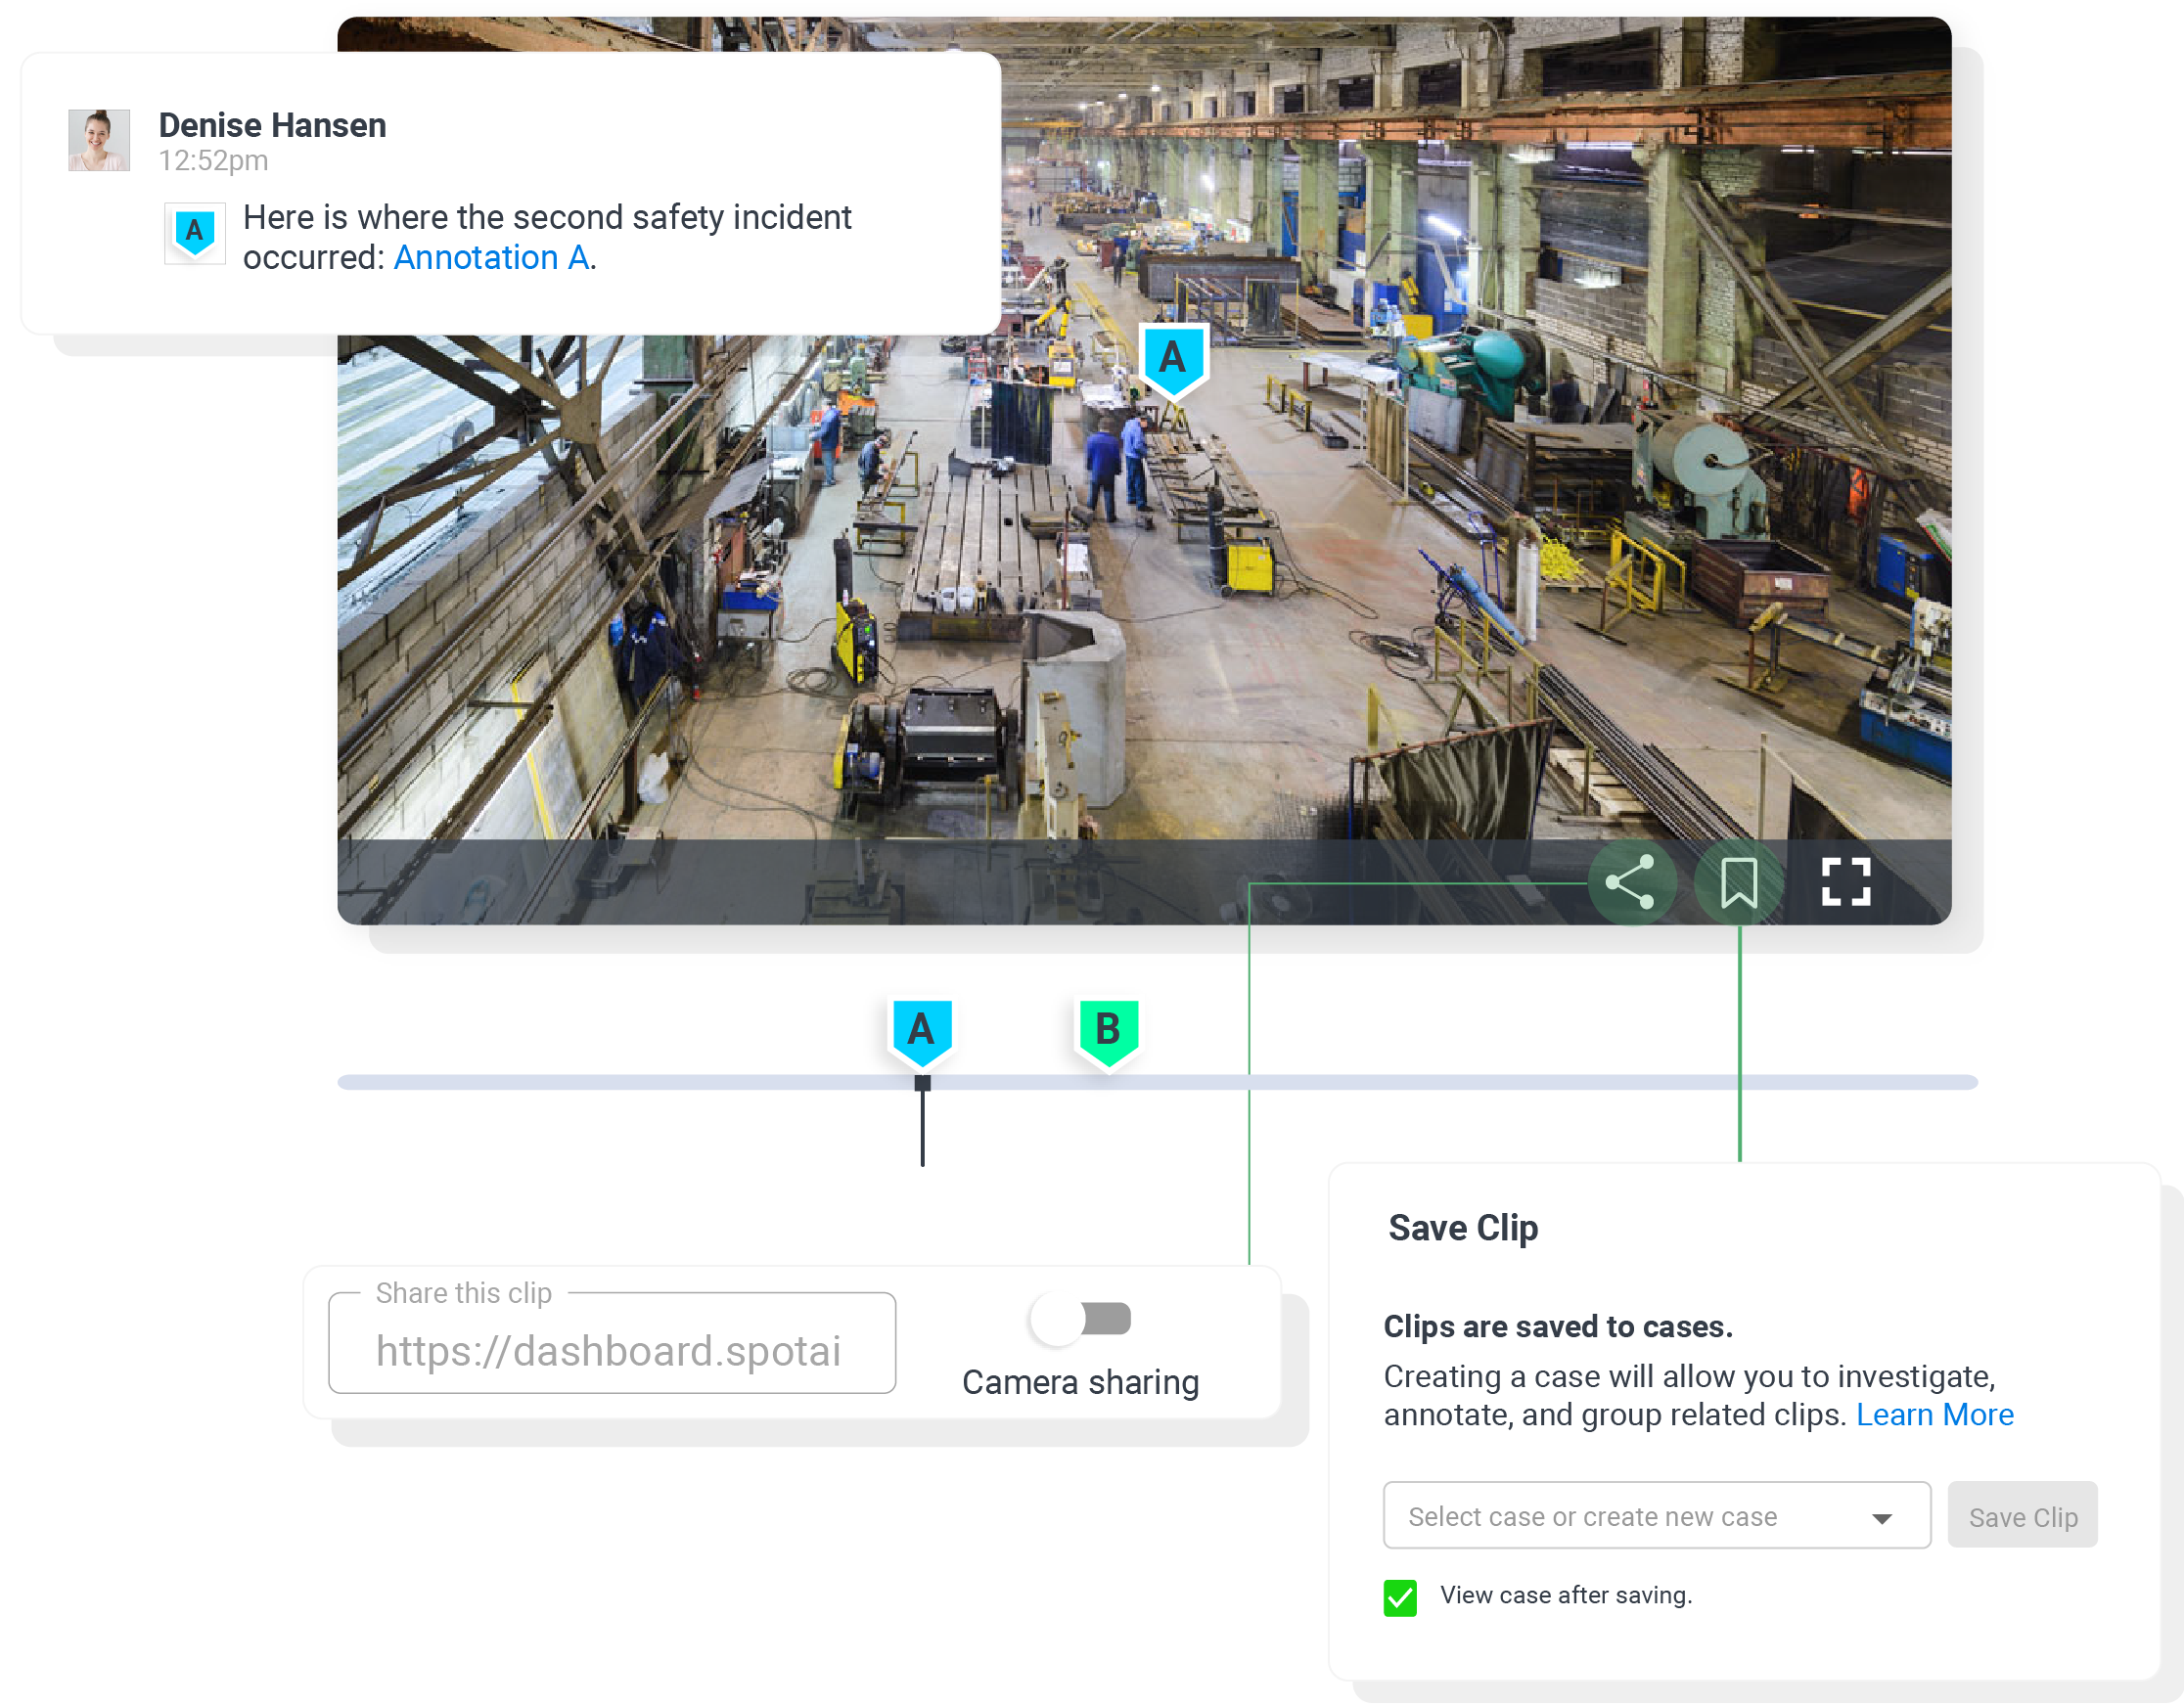Screen dimensions: 2184x1707
Task: Click annotation A marker on the timeline
Action: tap(921, 1033)
